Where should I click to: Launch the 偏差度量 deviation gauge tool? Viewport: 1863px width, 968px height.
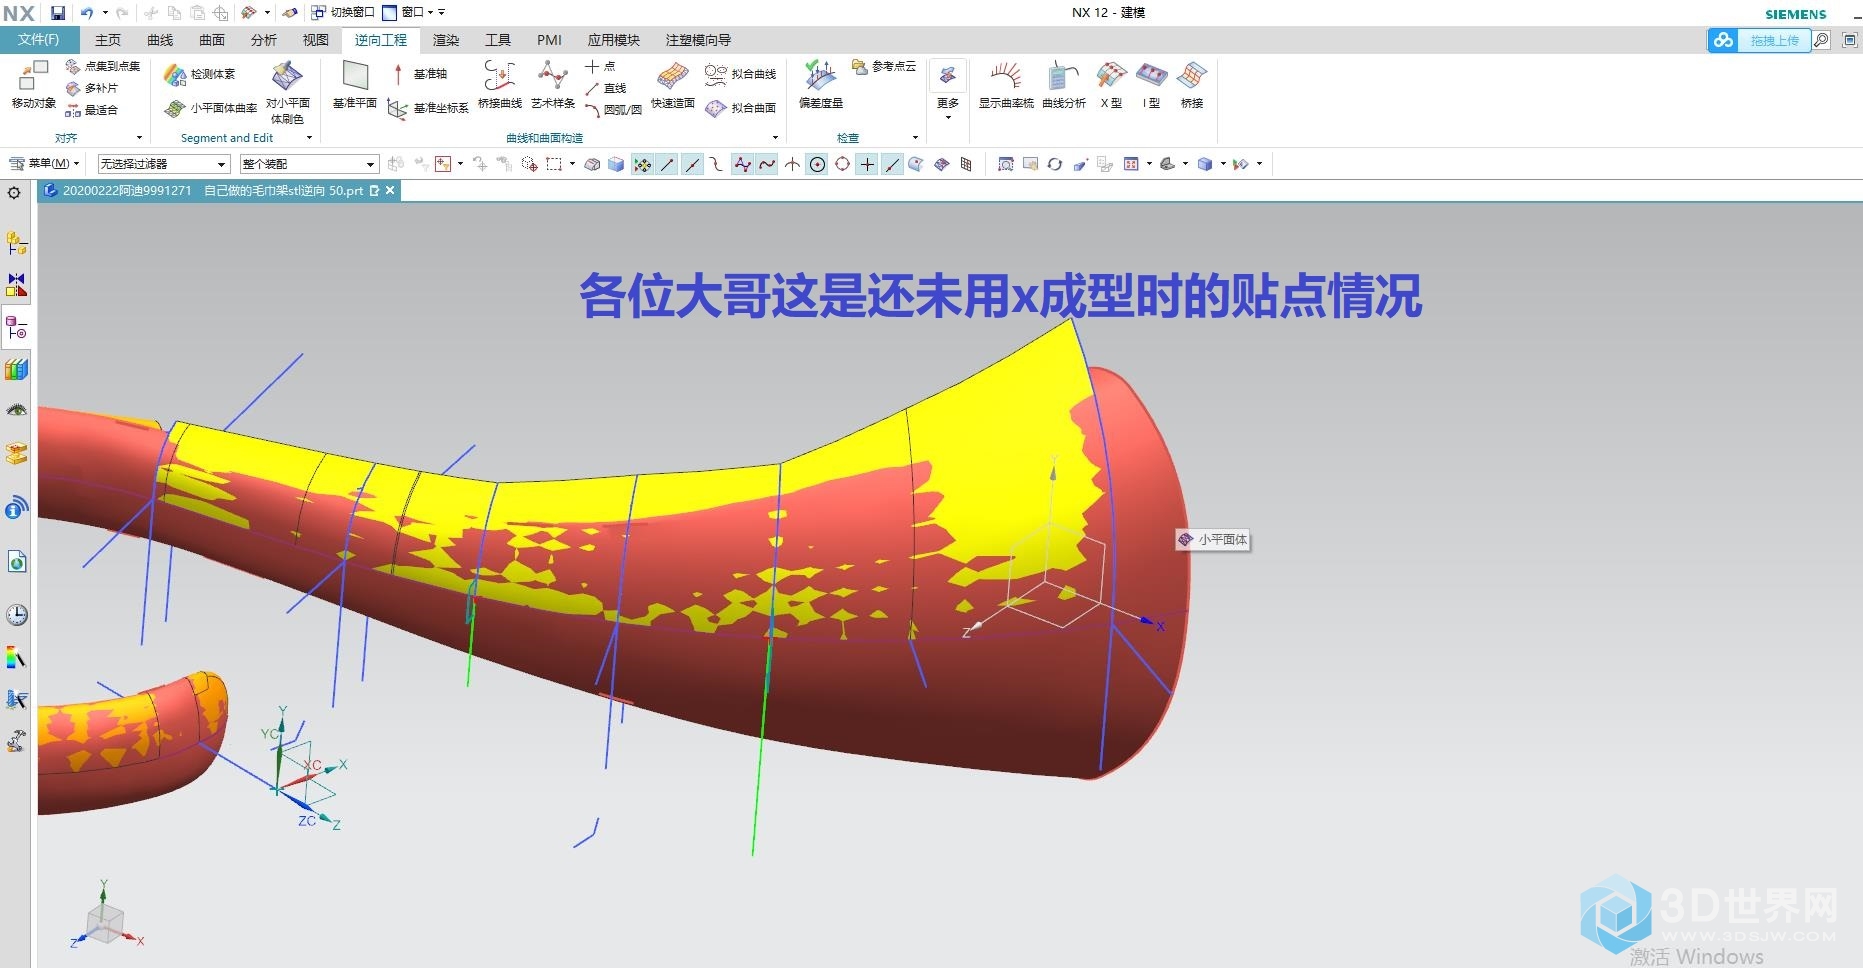[x=821, y=84]
